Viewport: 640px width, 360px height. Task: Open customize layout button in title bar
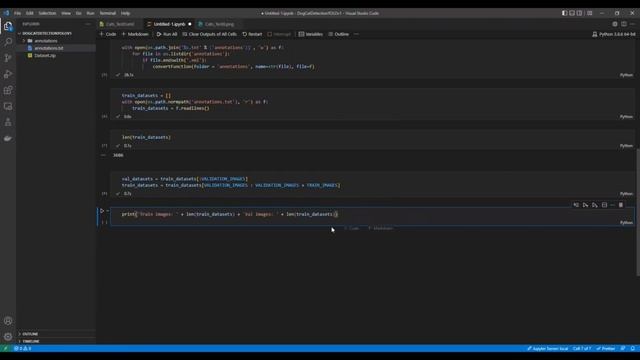click(589, 13)
